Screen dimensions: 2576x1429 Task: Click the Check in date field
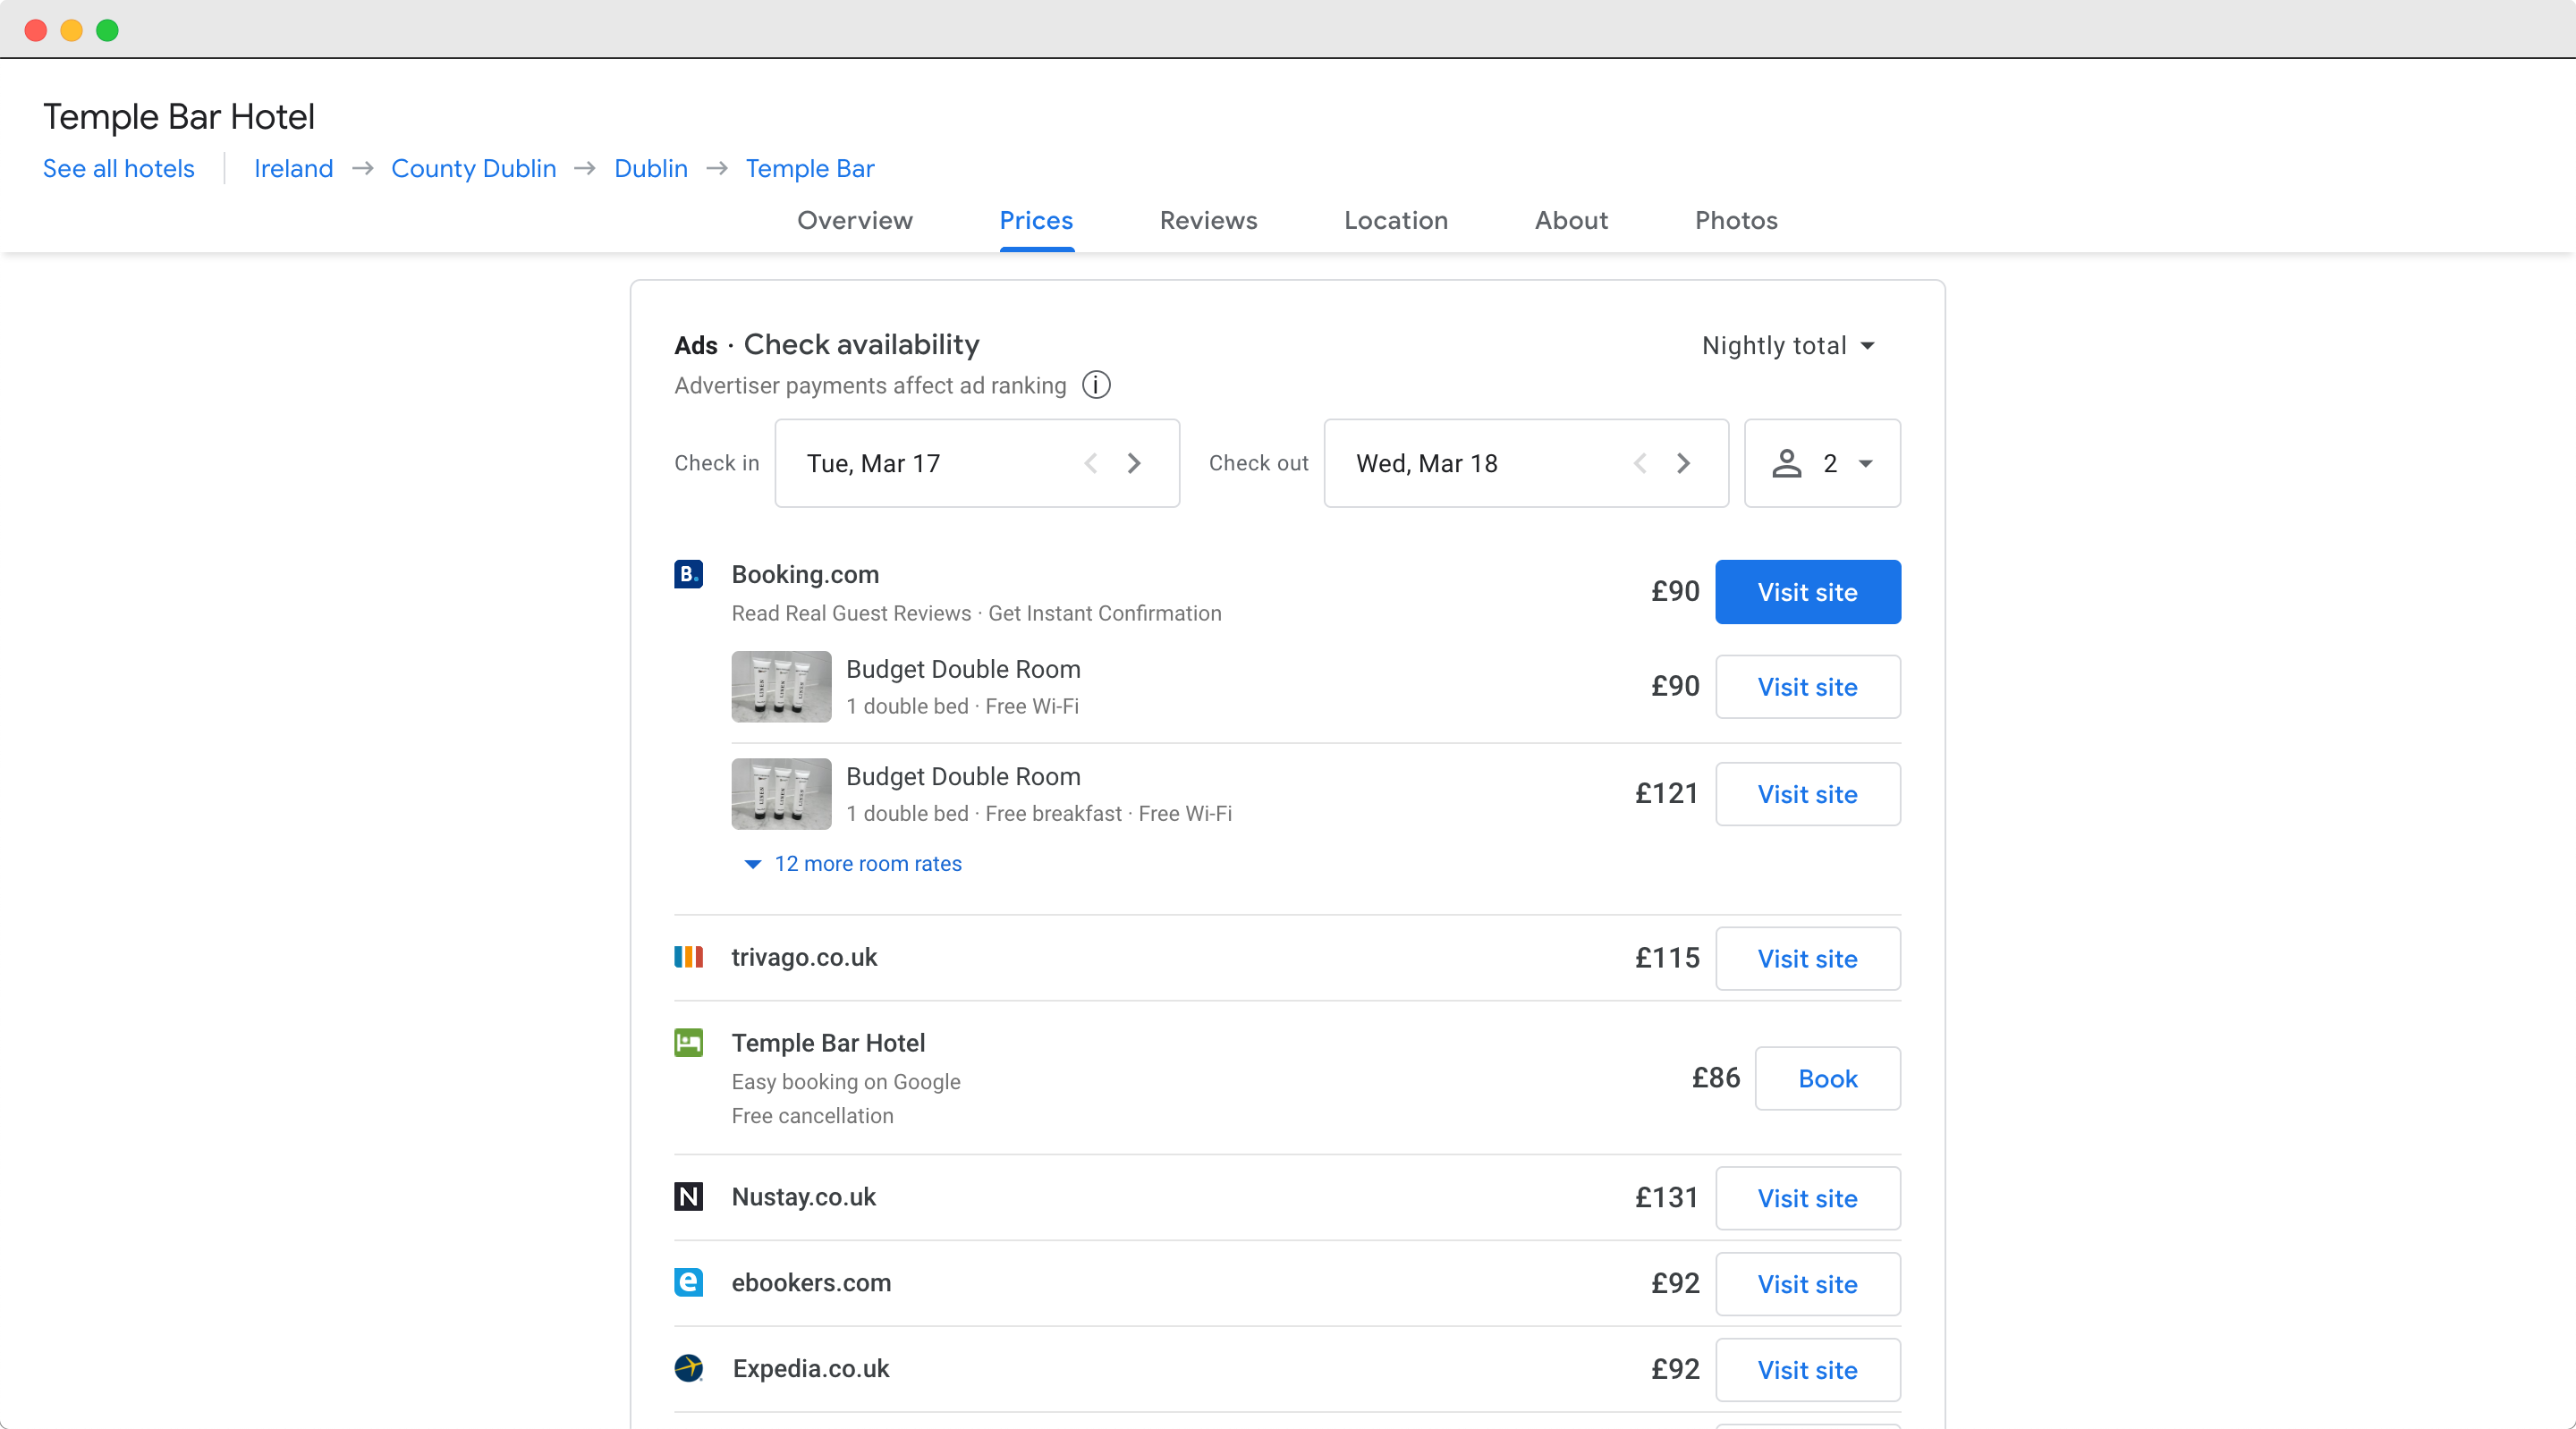[977, 463]
